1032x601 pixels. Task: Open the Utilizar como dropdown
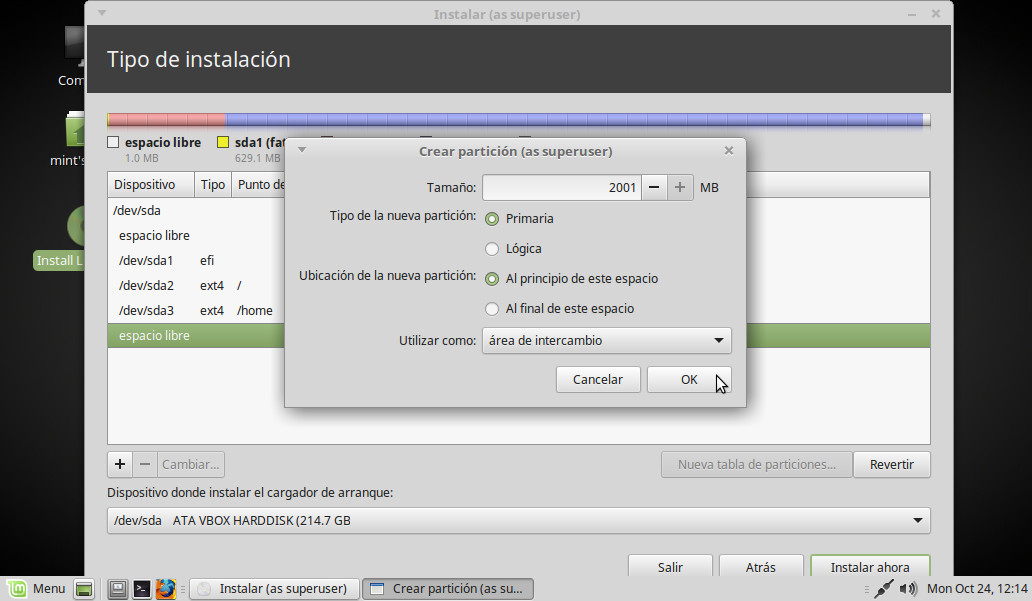tap(606, 340)
